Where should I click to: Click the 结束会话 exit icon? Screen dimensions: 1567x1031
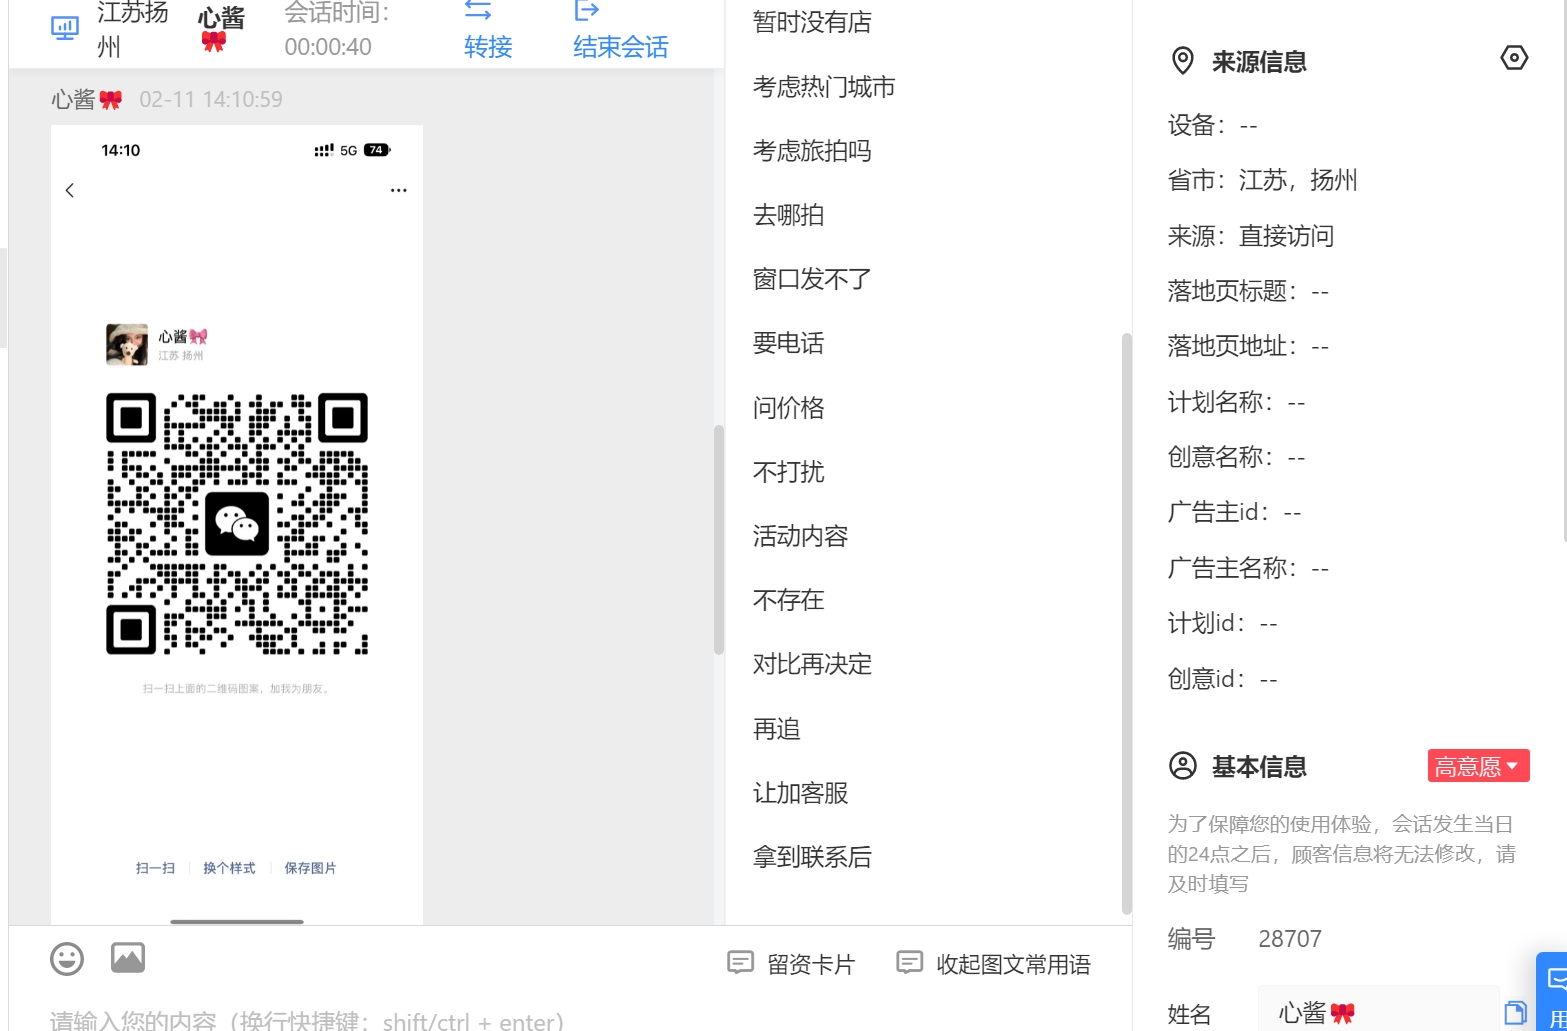pyautogui.click(x=587, y=10)
